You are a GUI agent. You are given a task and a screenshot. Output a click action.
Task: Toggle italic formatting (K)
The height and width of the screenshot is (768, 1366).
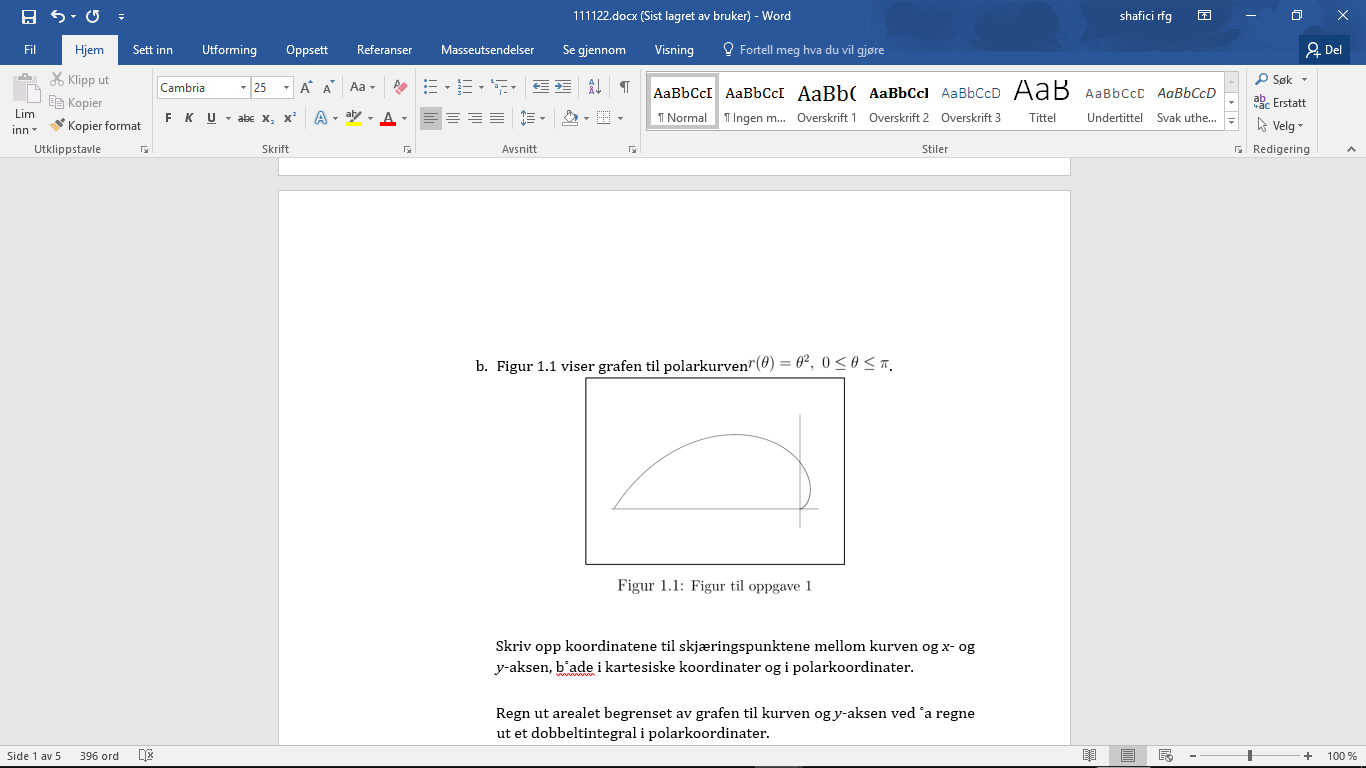point(189,118)
